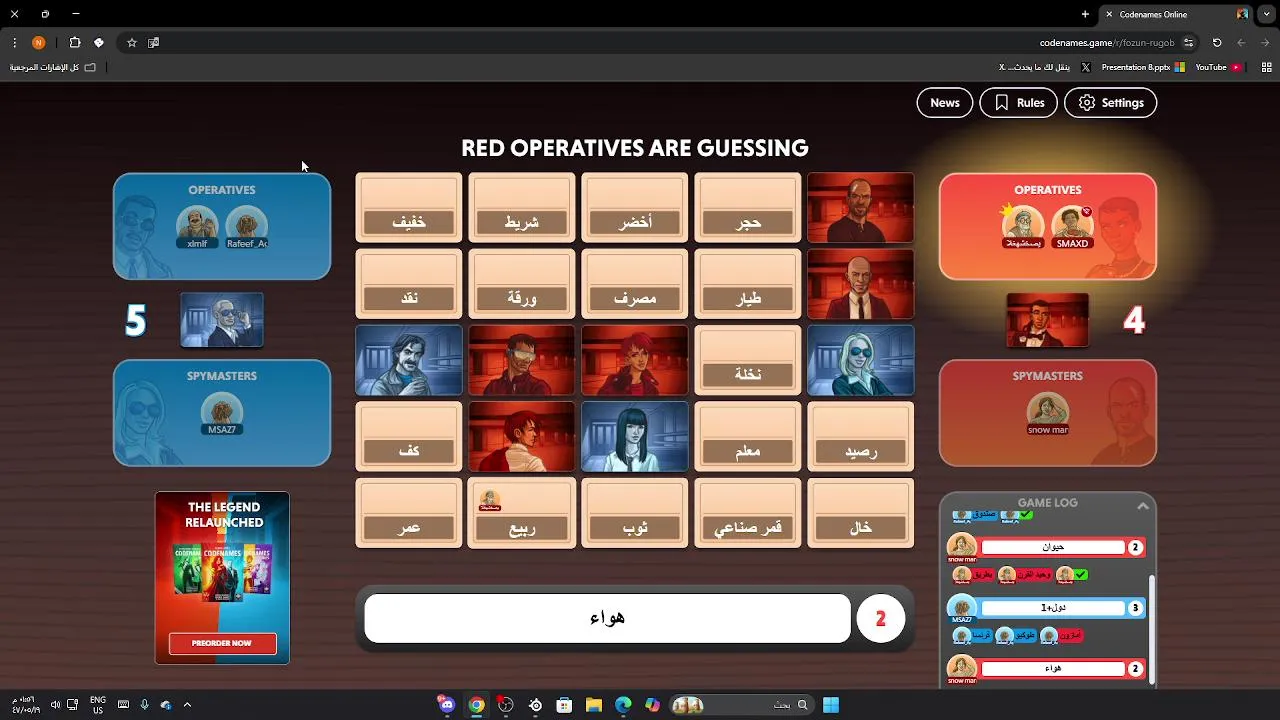The image size is (1280, 720).
Task: Select the عمر word card
Action: tap(409, 513)
